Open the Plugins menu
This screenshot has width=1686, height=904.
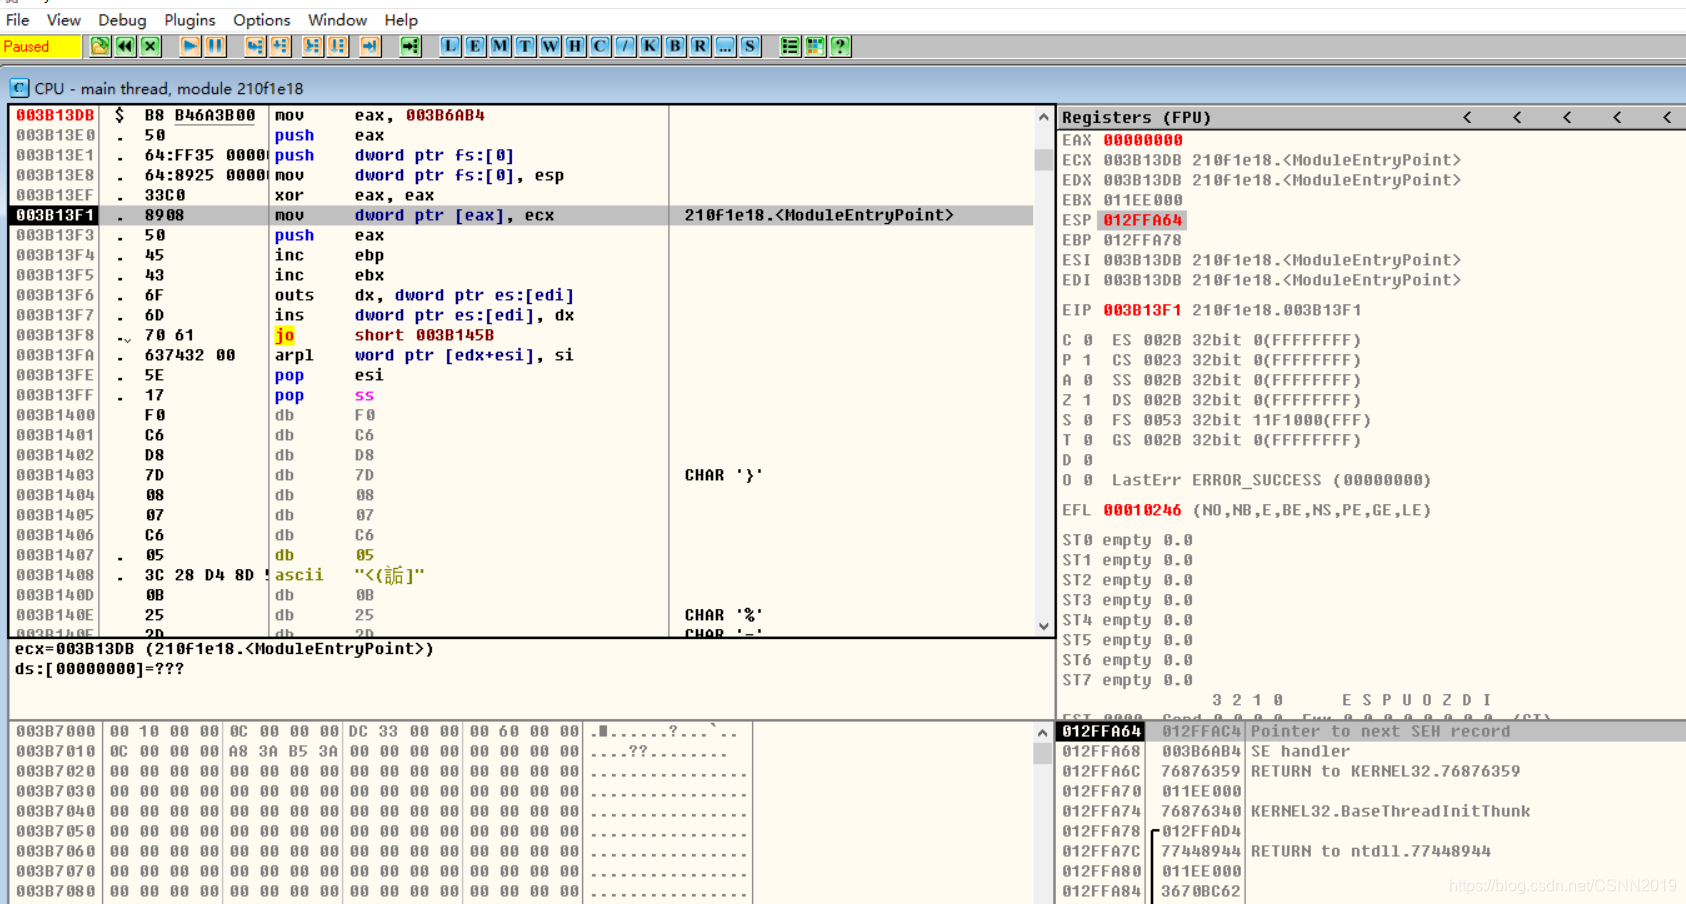tap(190, 20)
